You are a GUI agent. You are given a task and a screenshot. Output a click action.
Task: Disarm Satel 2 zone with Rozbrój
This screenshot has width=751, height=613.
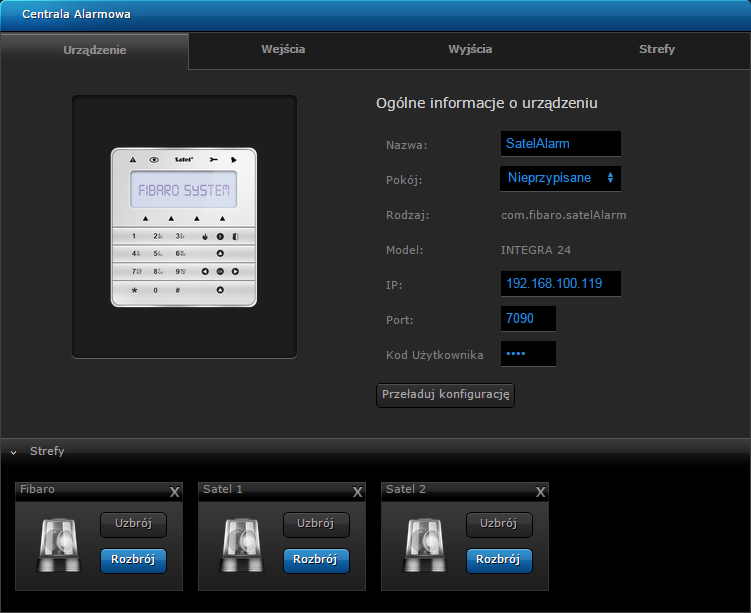pyautogui.click(x=499, y=560)
